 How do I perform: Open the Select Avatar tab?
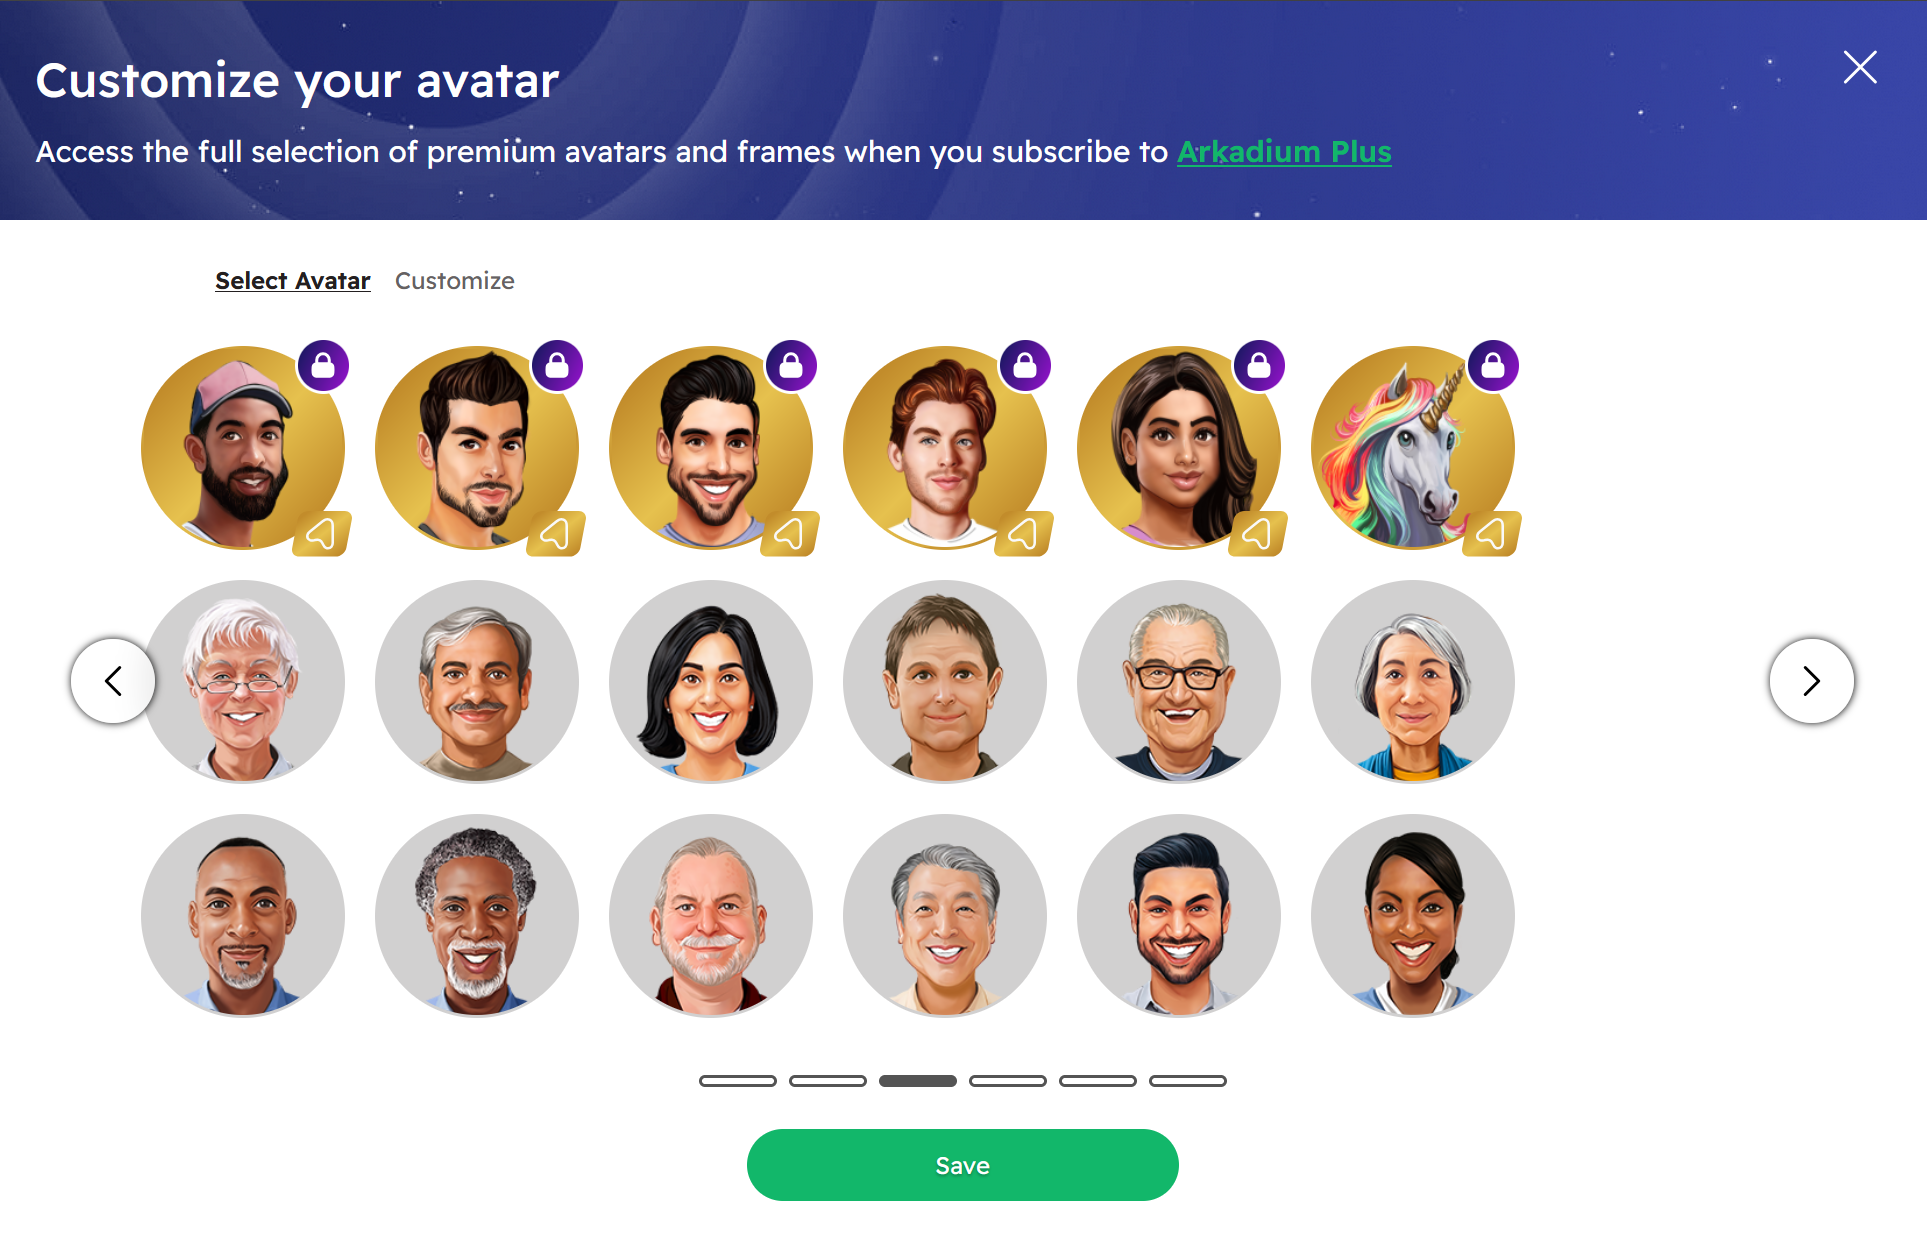pos(293,281)
